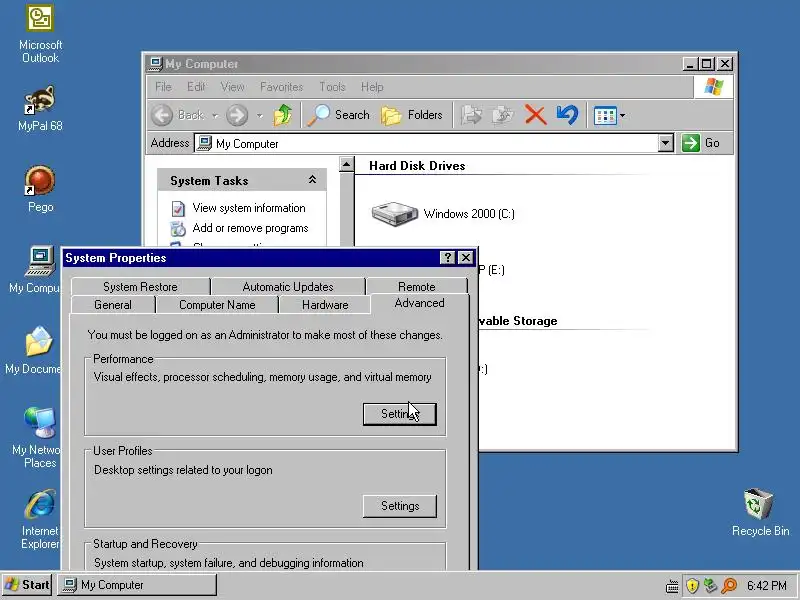Open the Forward history dropdown arrow
The height and width of the screenshot is (600, 800).
point(260,116)
